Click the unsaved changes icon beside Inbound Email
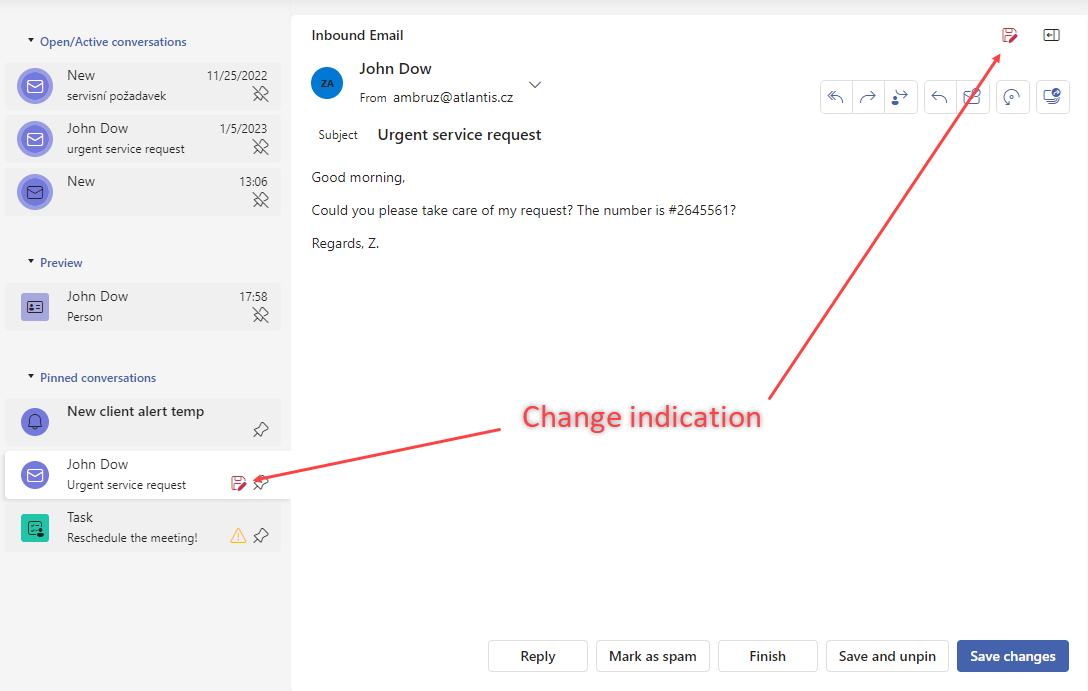 1010,35
